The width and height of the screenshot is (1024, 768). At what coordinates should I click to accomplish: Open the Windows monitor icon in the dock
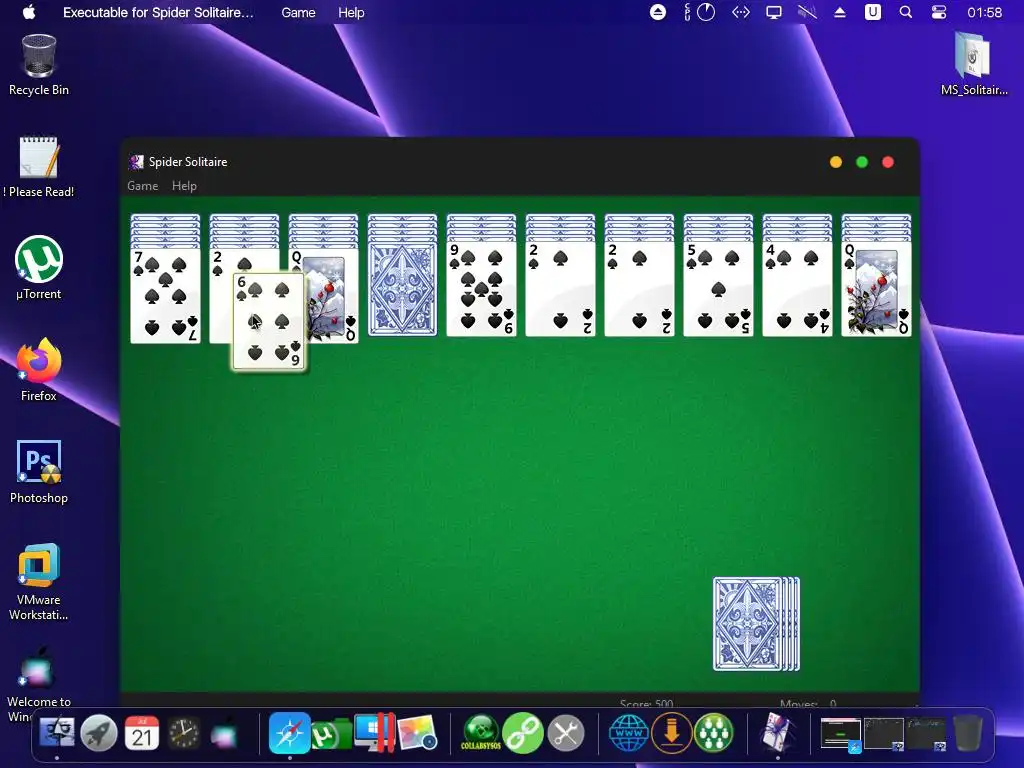374,733
